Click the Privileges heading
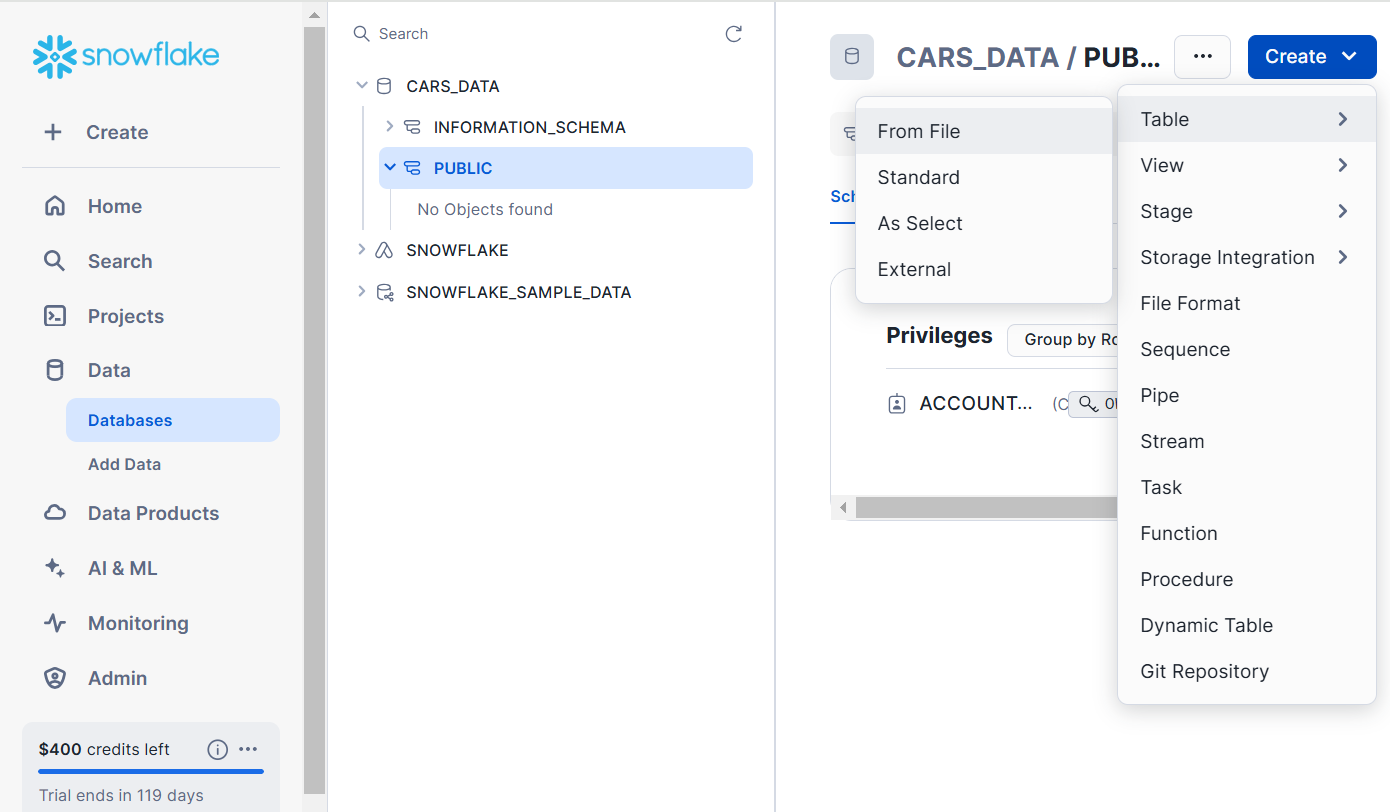This screenshot has width=1390, height=812. (939, 336)
